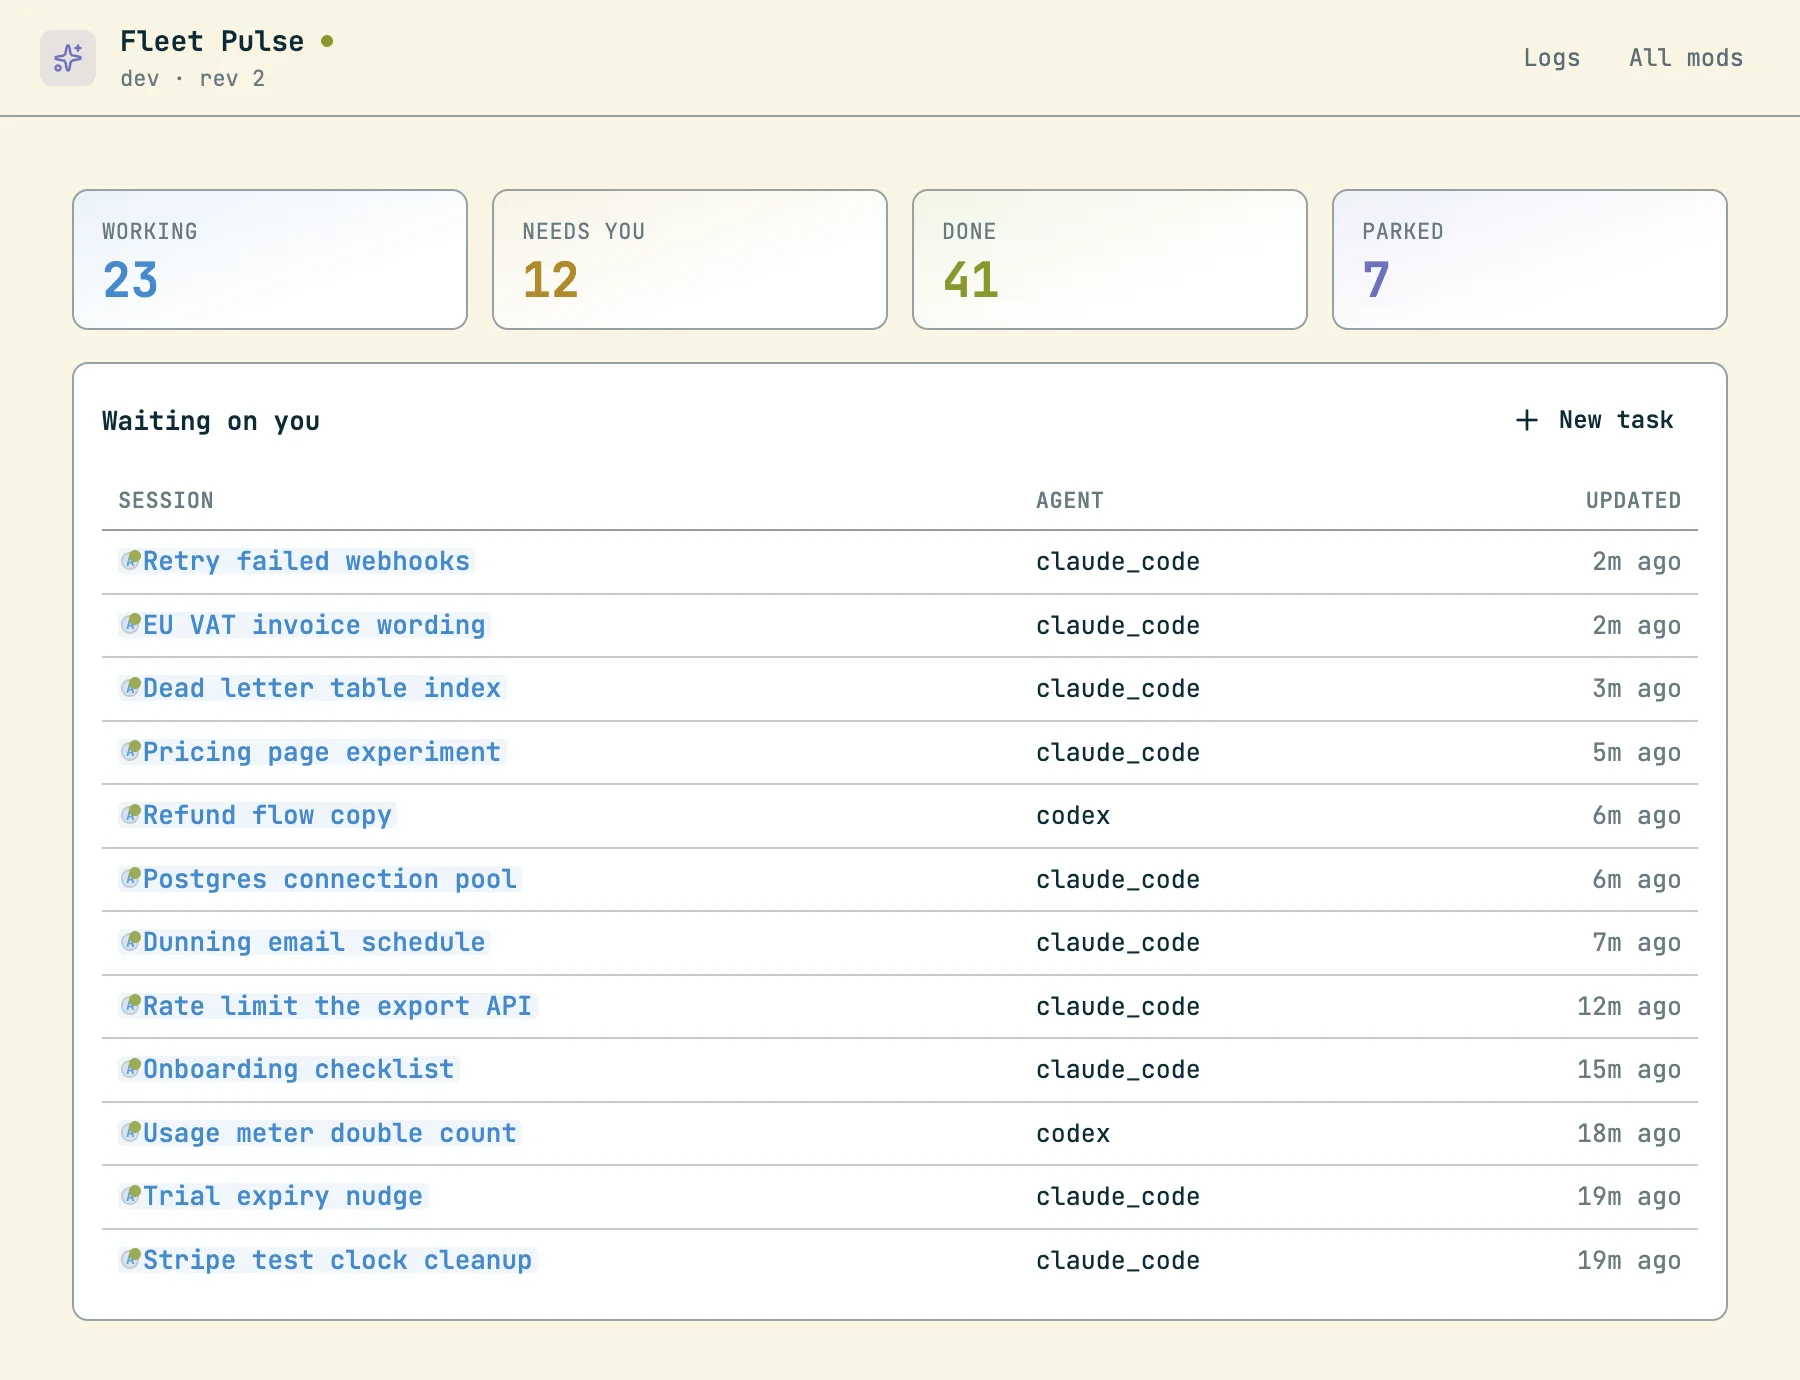Click the avatar icon beside Rate limit the export API

click(131, 1005)
